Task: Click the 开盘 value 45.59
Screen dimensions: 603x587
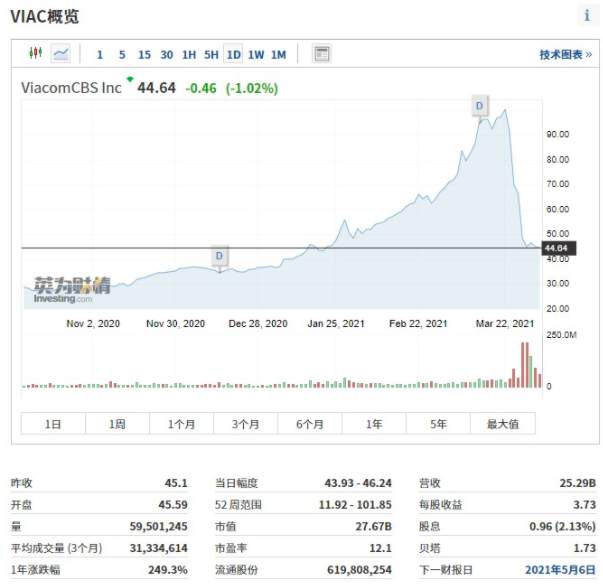Action: [x=173, y=504]
